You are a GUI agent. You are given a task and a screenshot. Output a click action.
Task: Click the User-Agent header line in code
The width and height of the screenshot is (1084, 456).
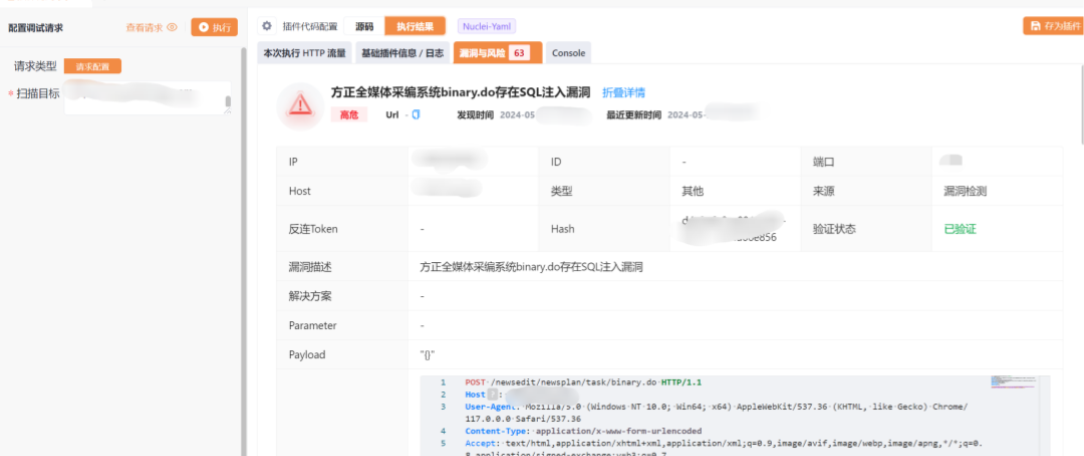coord(716,412)
